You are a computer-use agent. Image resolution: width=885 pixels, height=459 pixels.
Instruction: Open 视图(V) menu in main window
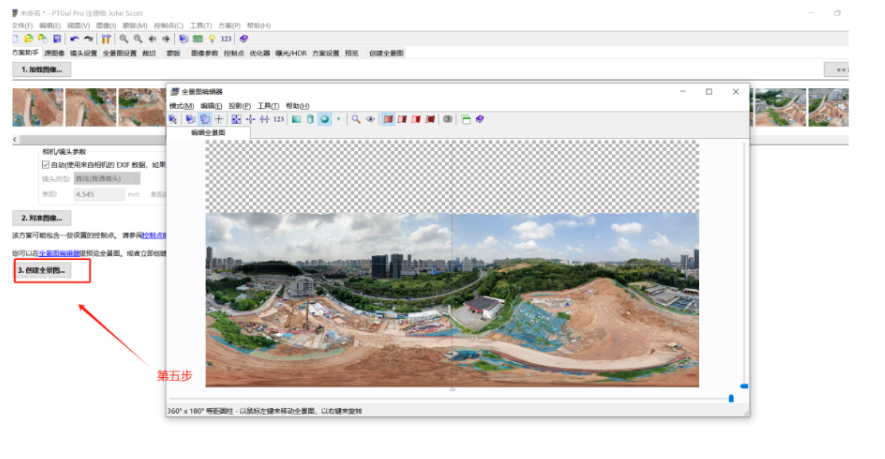pos(78,25)
